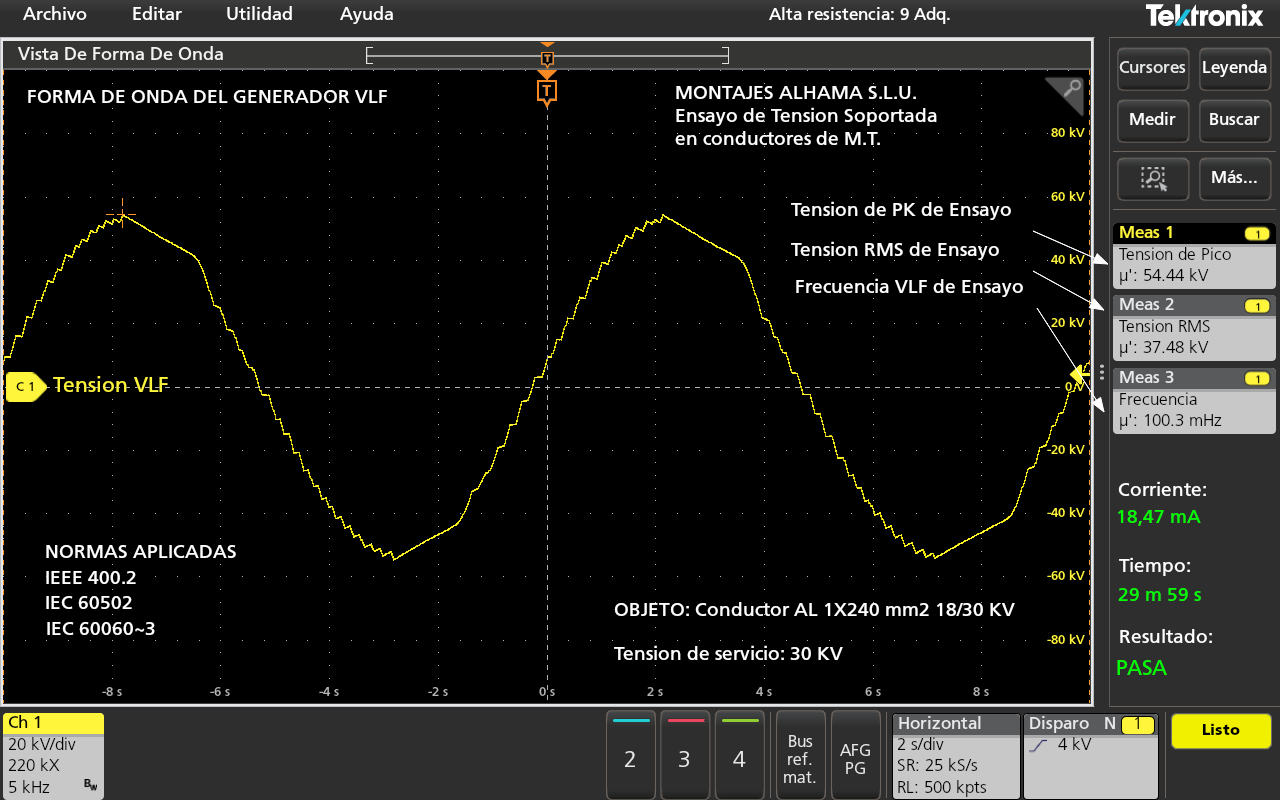
Task: Open the Más... additional options button
Action: (x=1233, y=179)
